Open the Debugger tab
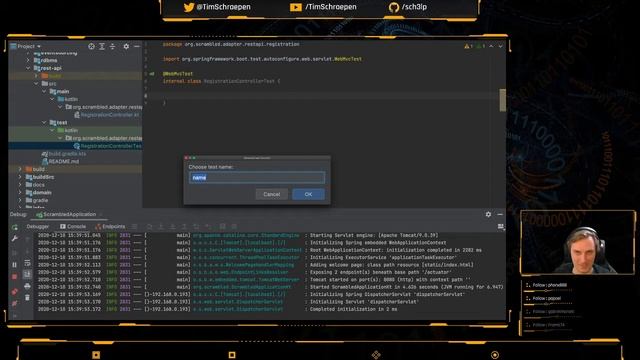The image size is (640, 360). coord(38,227)
